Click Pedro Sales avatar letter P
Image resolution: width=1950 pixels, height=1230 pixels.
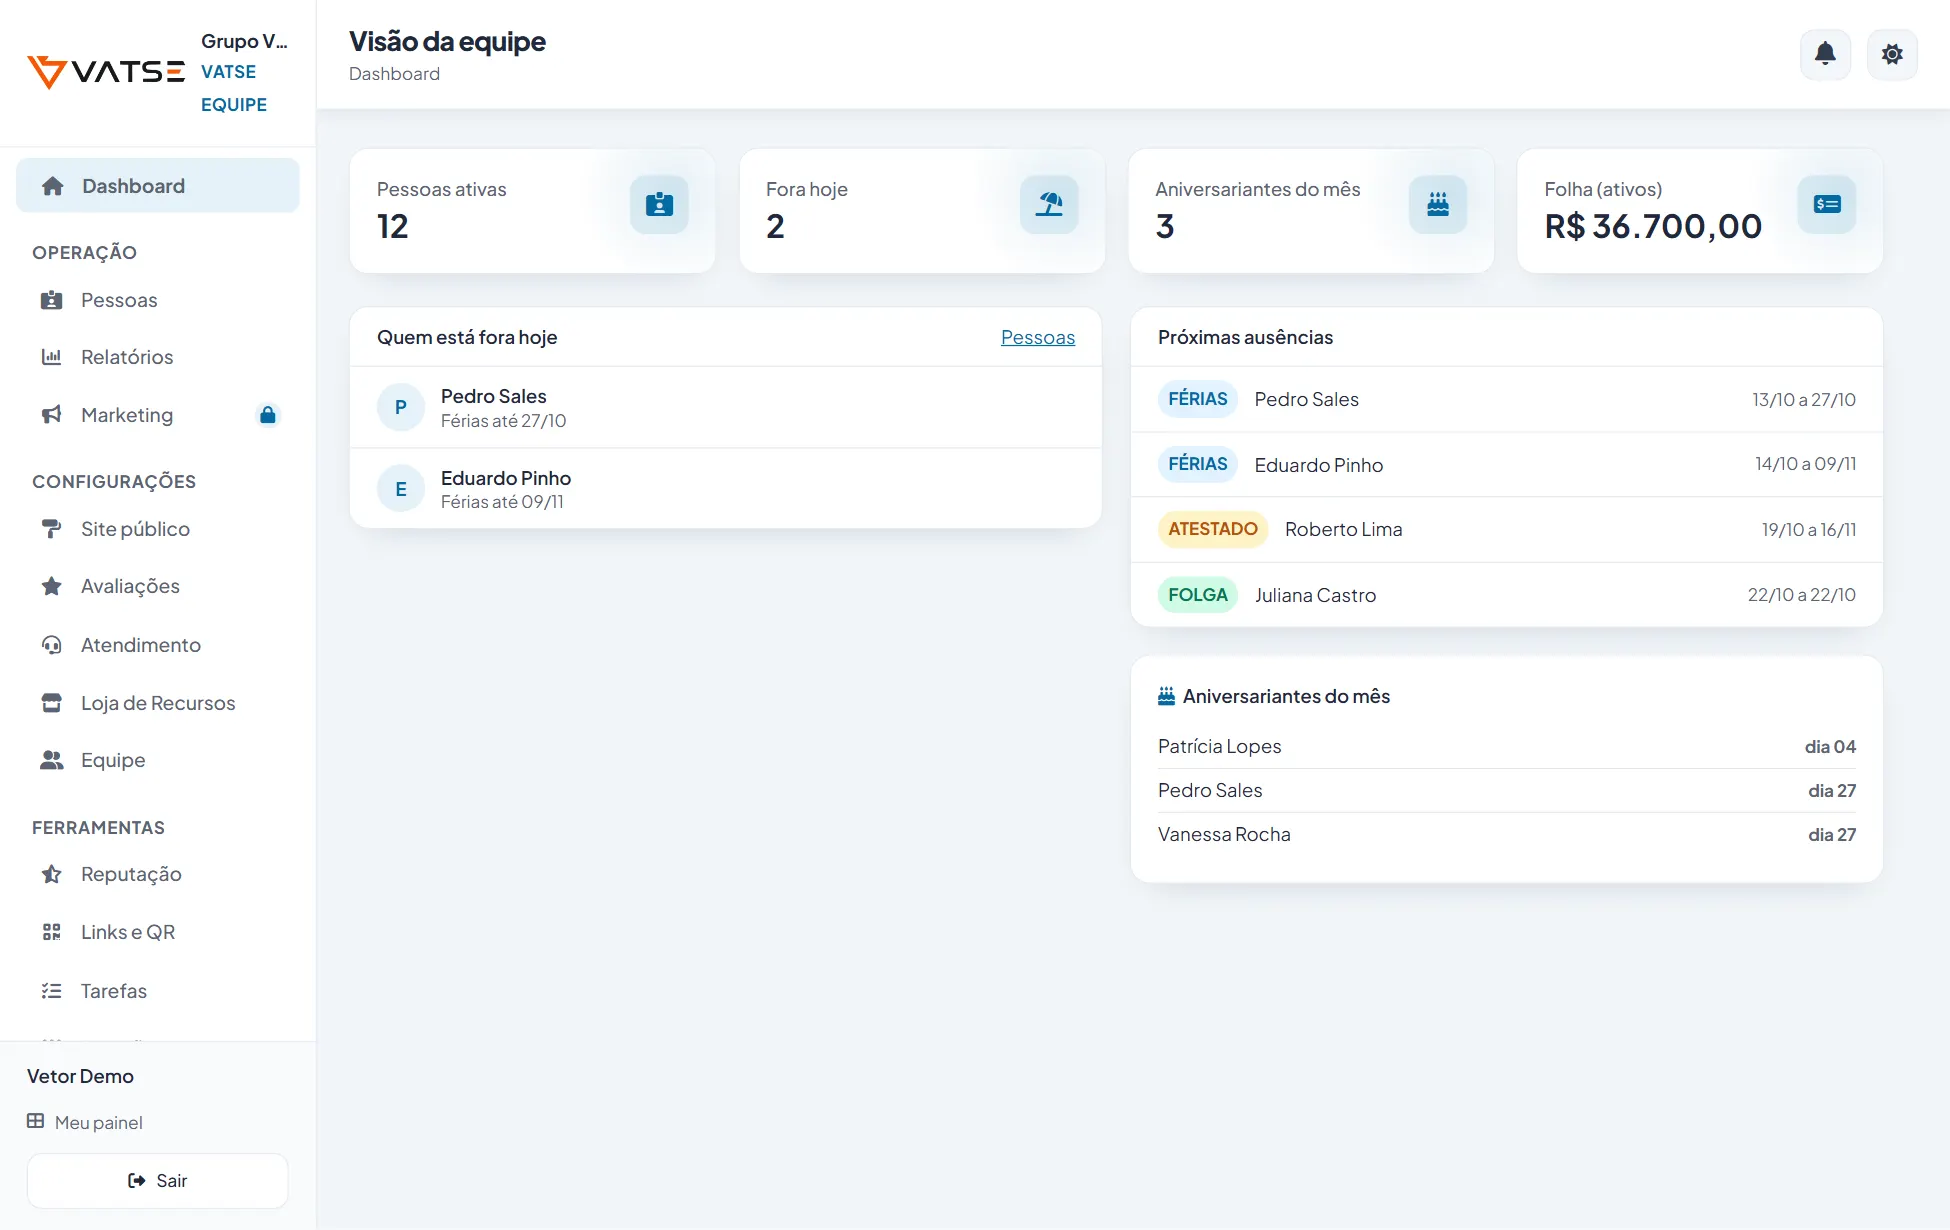[401, 407]
